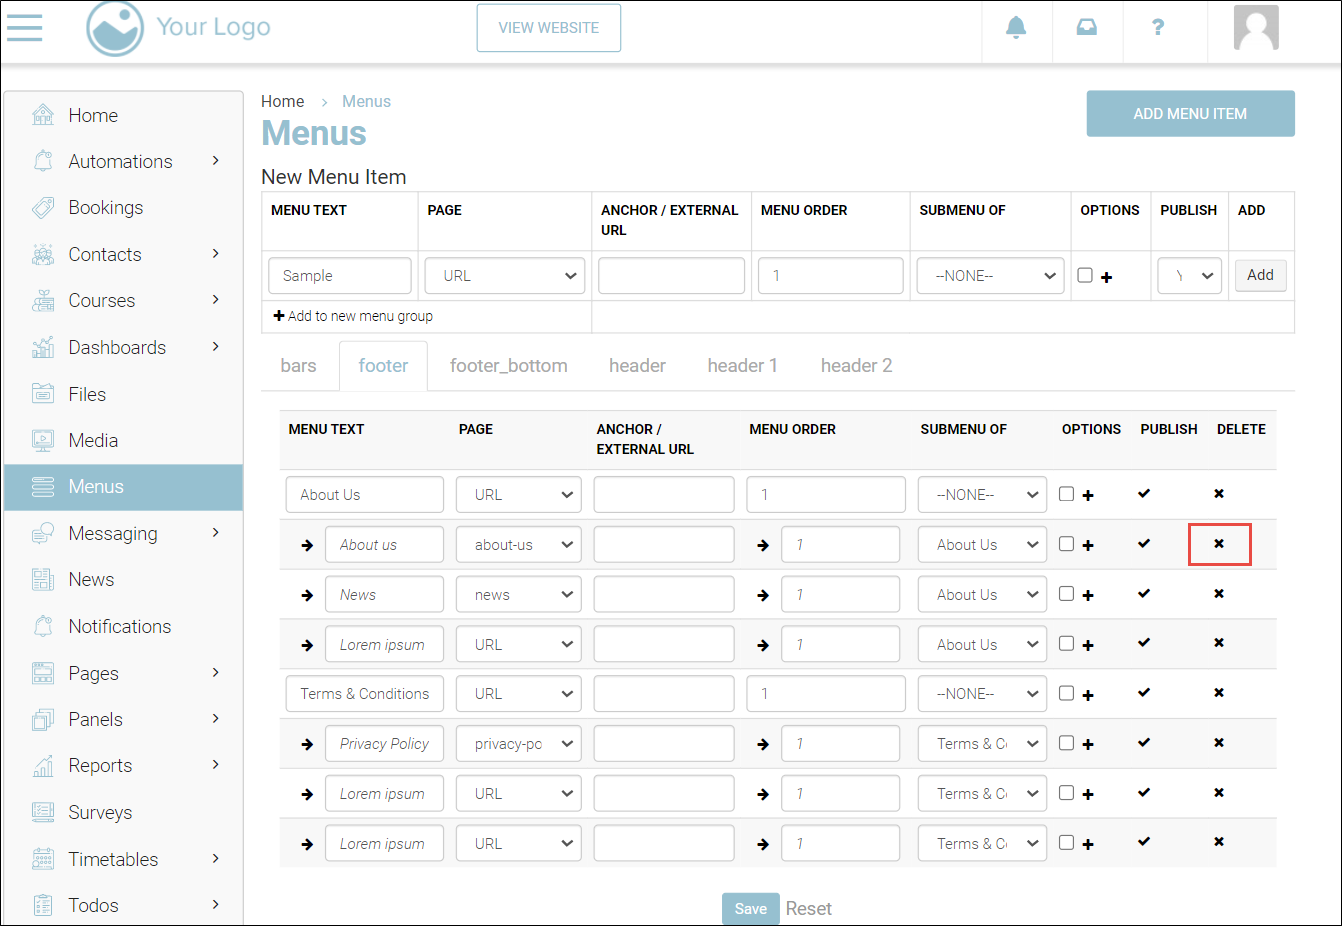The image size is (1342, 926).
Task: Click the hamburger menu icon
Action: click(25, 27)
